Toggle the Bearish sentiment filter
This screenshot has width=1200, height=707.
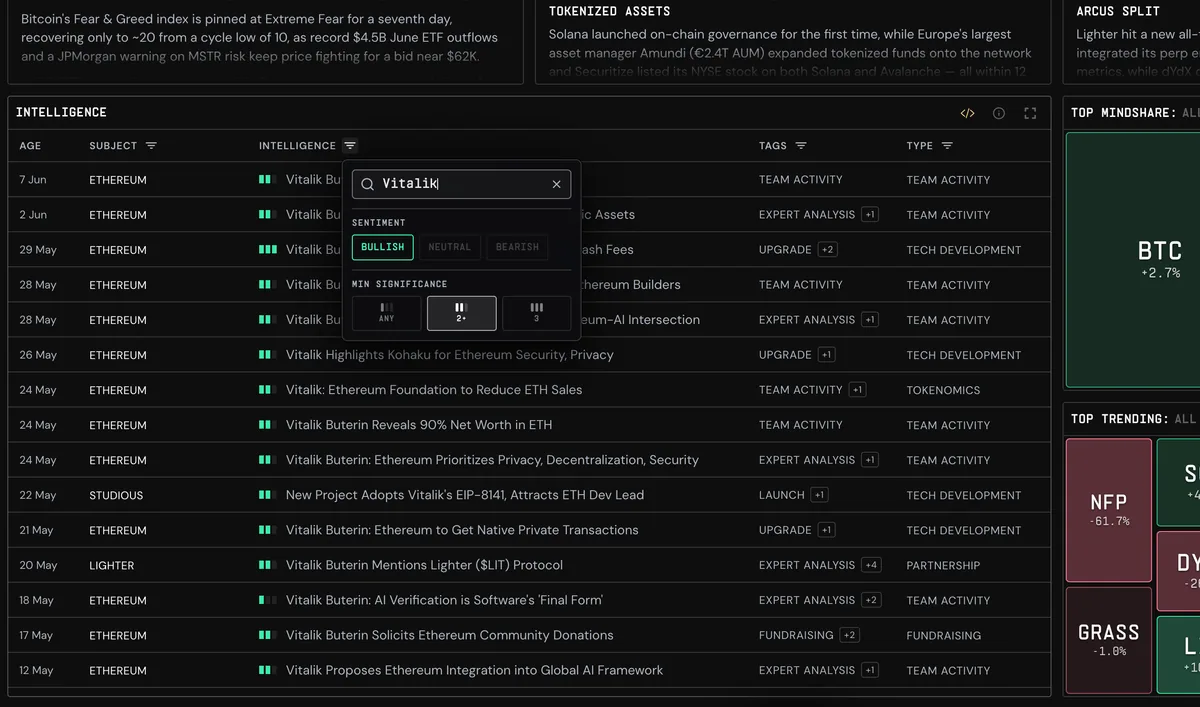coord(517,247)
